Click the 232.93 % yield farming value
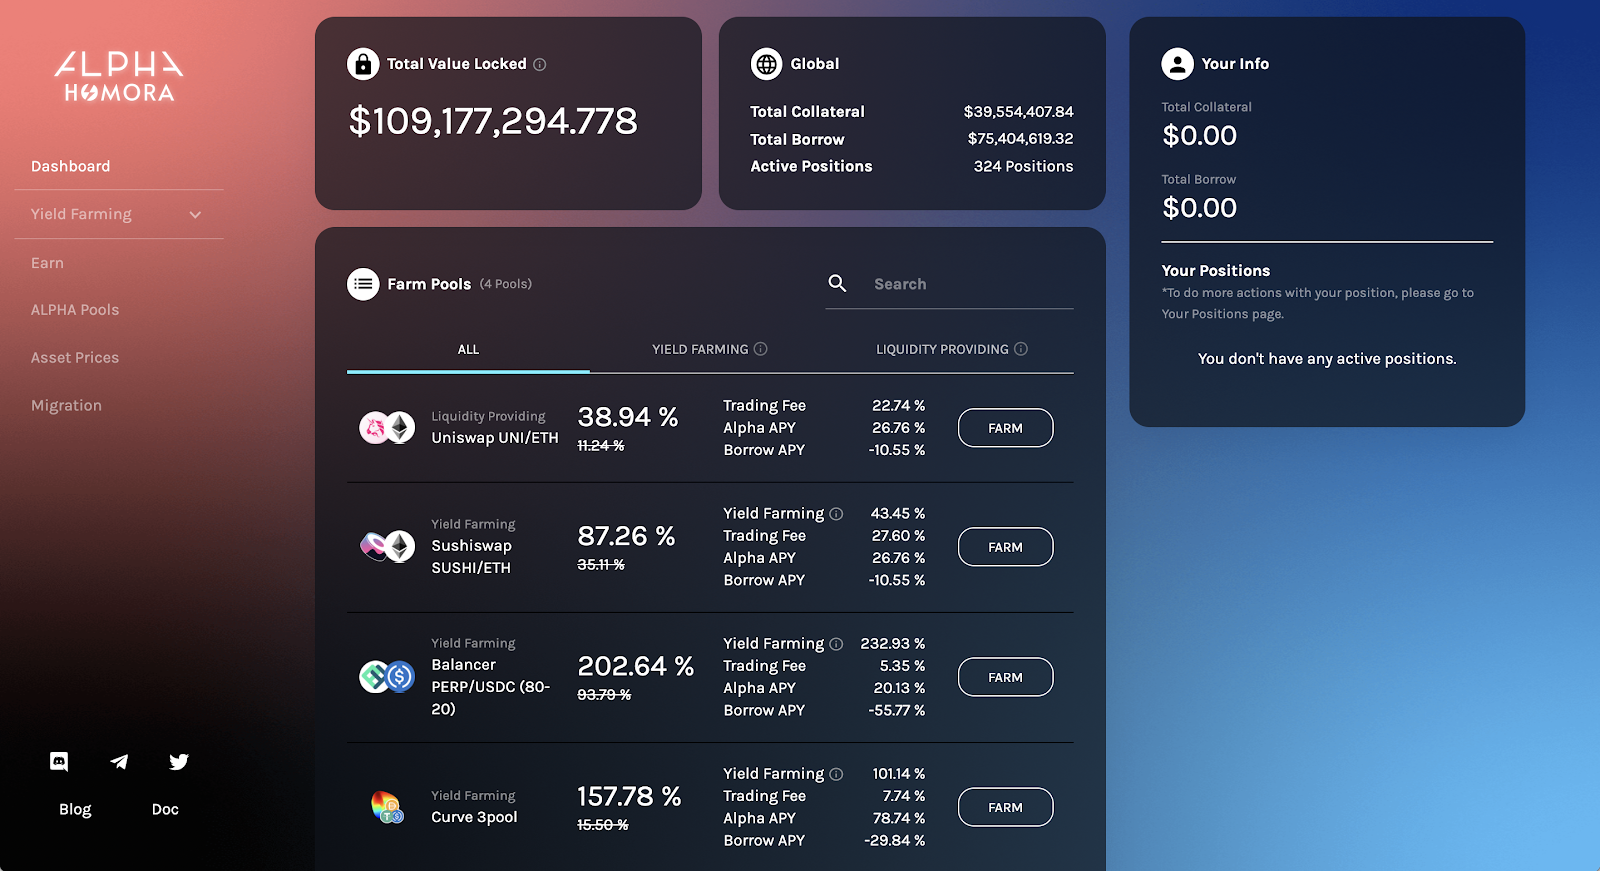Image resolution: width=1600 pixels, height=871 pixels. coord(893,644)
